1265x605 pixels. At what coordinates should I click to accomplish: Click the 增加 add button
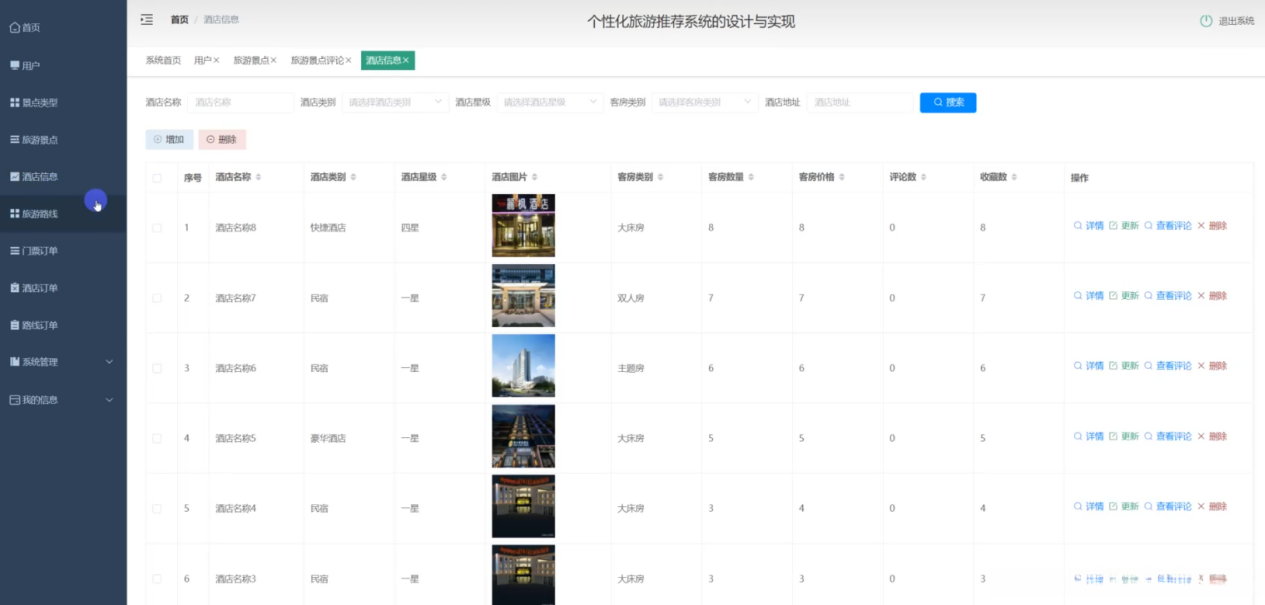point(169,140)
